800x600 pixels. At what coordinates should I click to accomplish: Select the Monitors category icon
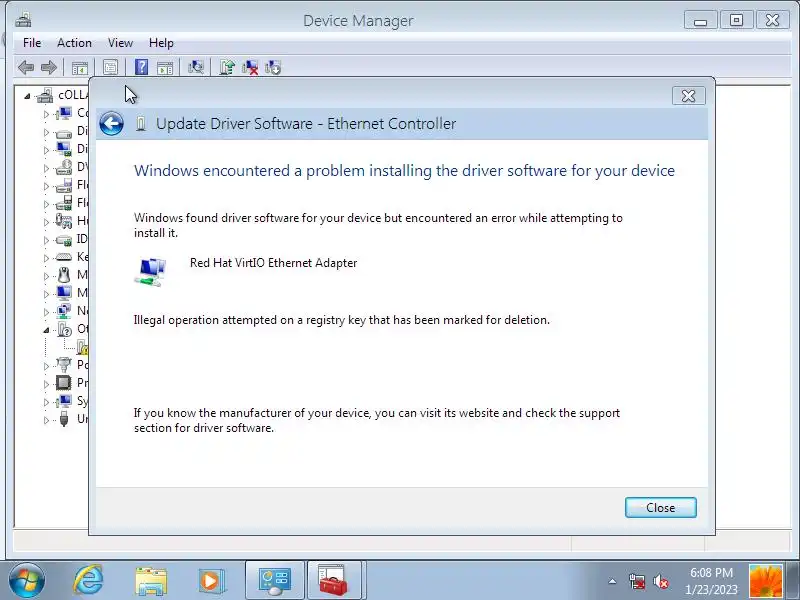point(64,292)
